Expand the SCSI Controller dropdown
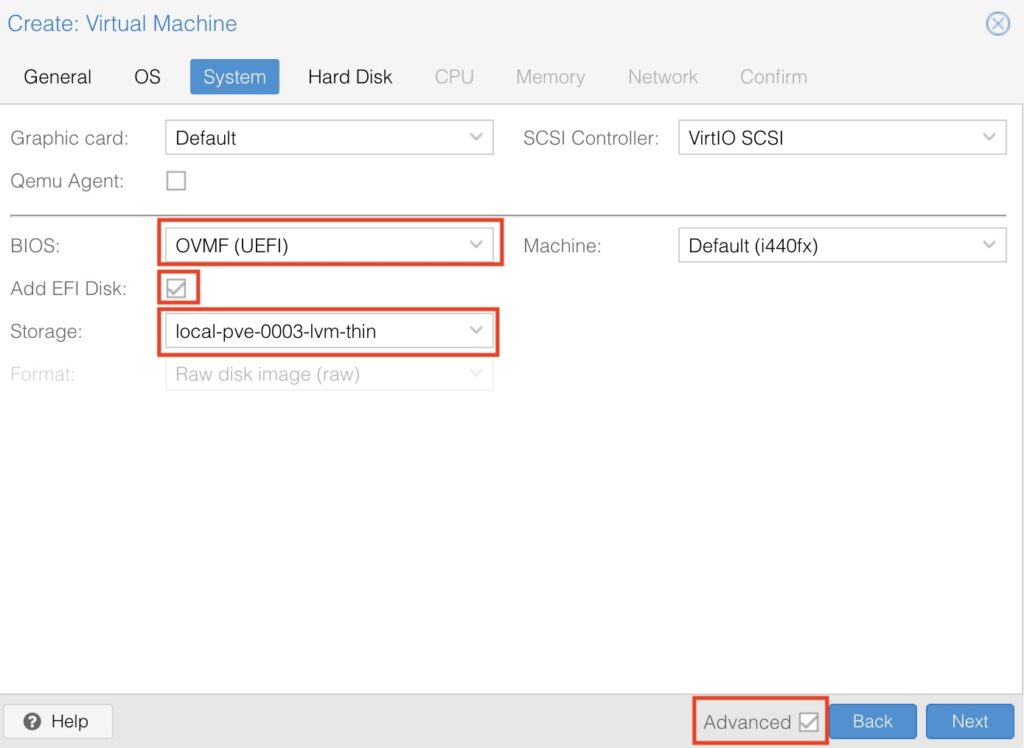Screen dimensions: 1024x748 (x=842, y=138)
